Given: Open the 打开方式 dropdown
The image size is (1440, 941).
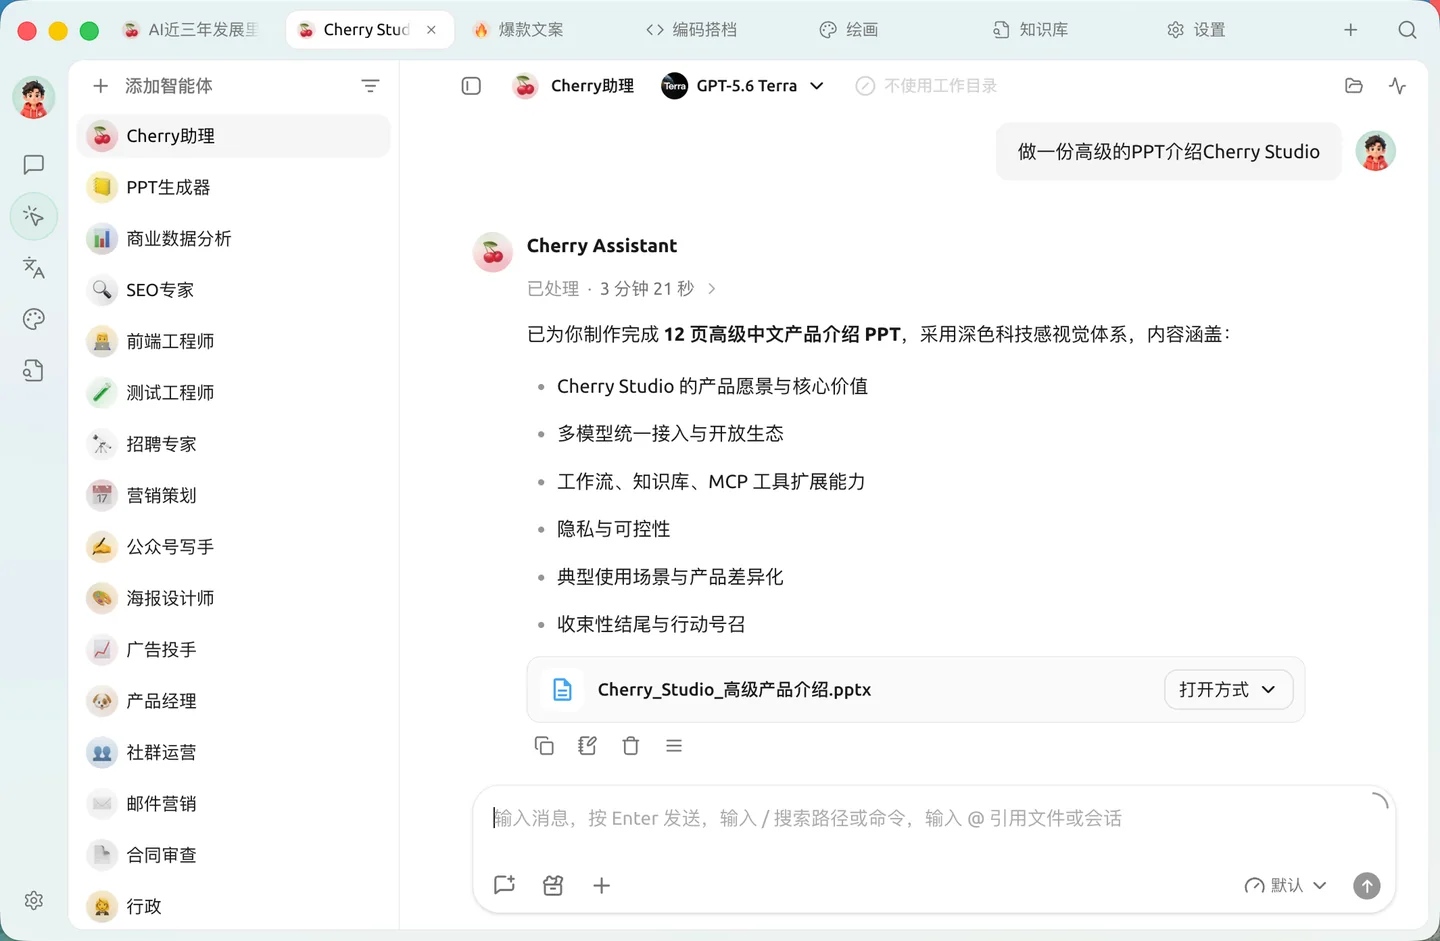Looking at the screenshot, I should point(1228,690).
